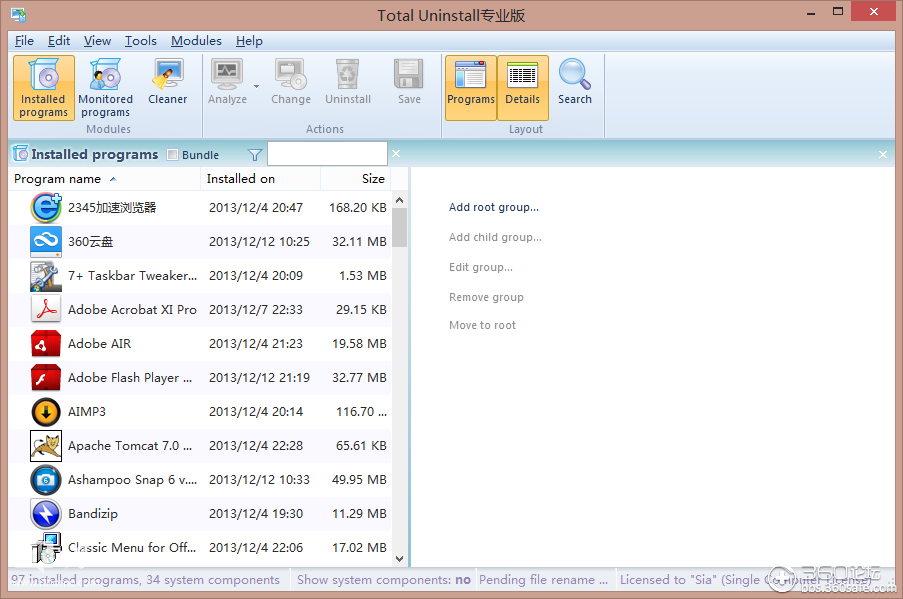Screen dimensions: 903x599
Task: Click Edit group link
Action: click(481, 267)
